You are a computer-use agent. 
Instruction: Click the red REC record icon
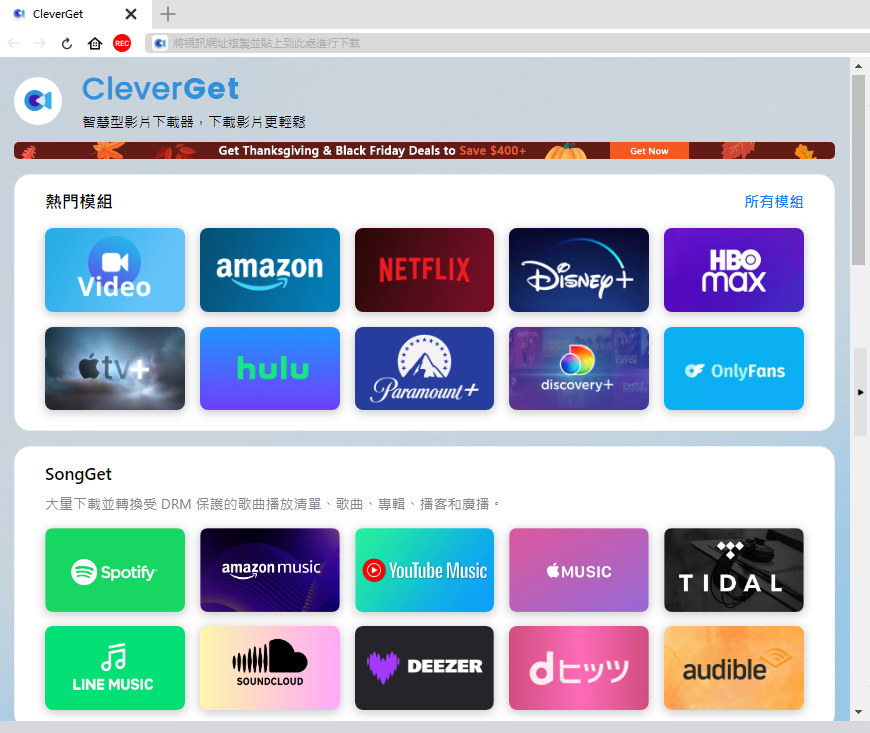click(122, 43)
